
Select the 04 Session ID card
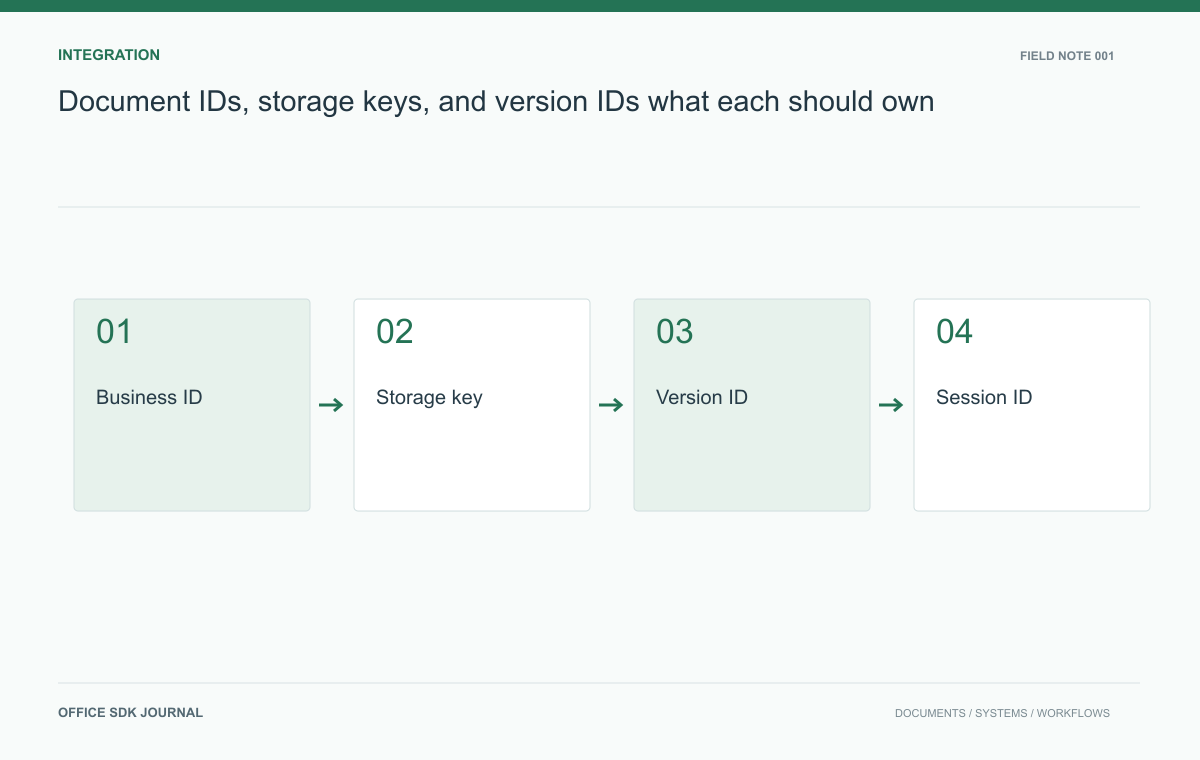(1032, 405)
